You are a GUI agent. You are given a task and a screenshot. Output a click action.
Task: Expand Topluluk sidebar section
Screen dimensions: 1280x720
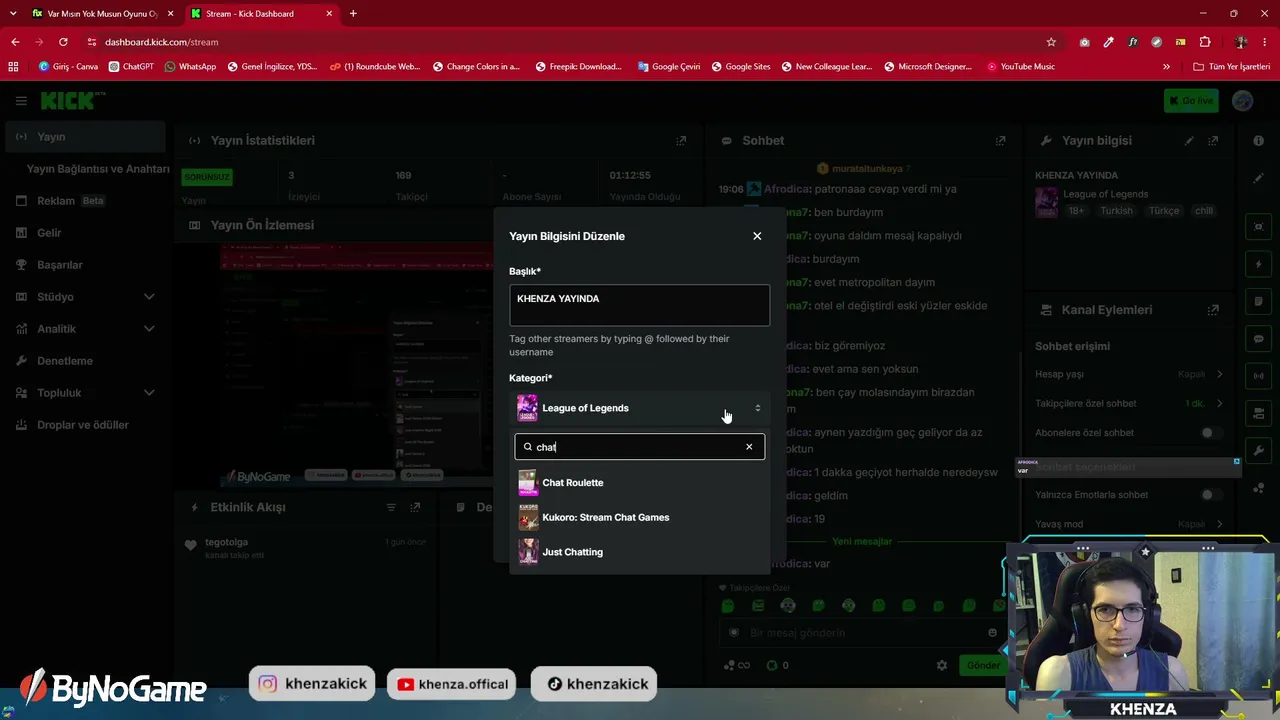tap(84, 393)
